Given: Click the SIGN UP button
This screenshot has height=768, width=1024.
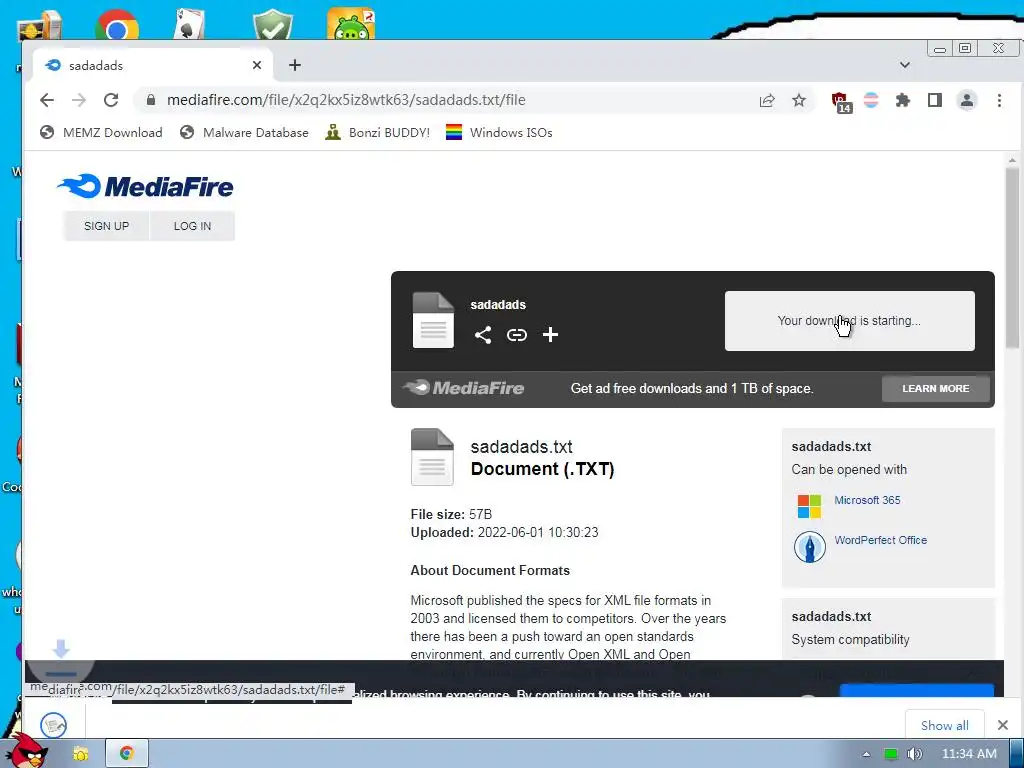Looking at the screenshot, I should click(x=106, y=226).
